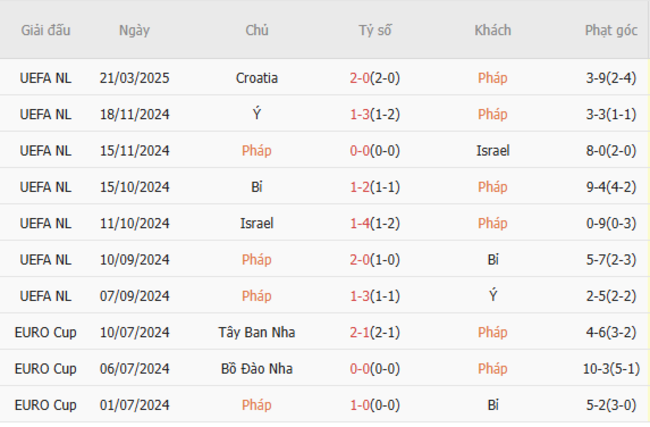
Task: Click the "Khách" away team column header
Action: (x=492, y=30)
